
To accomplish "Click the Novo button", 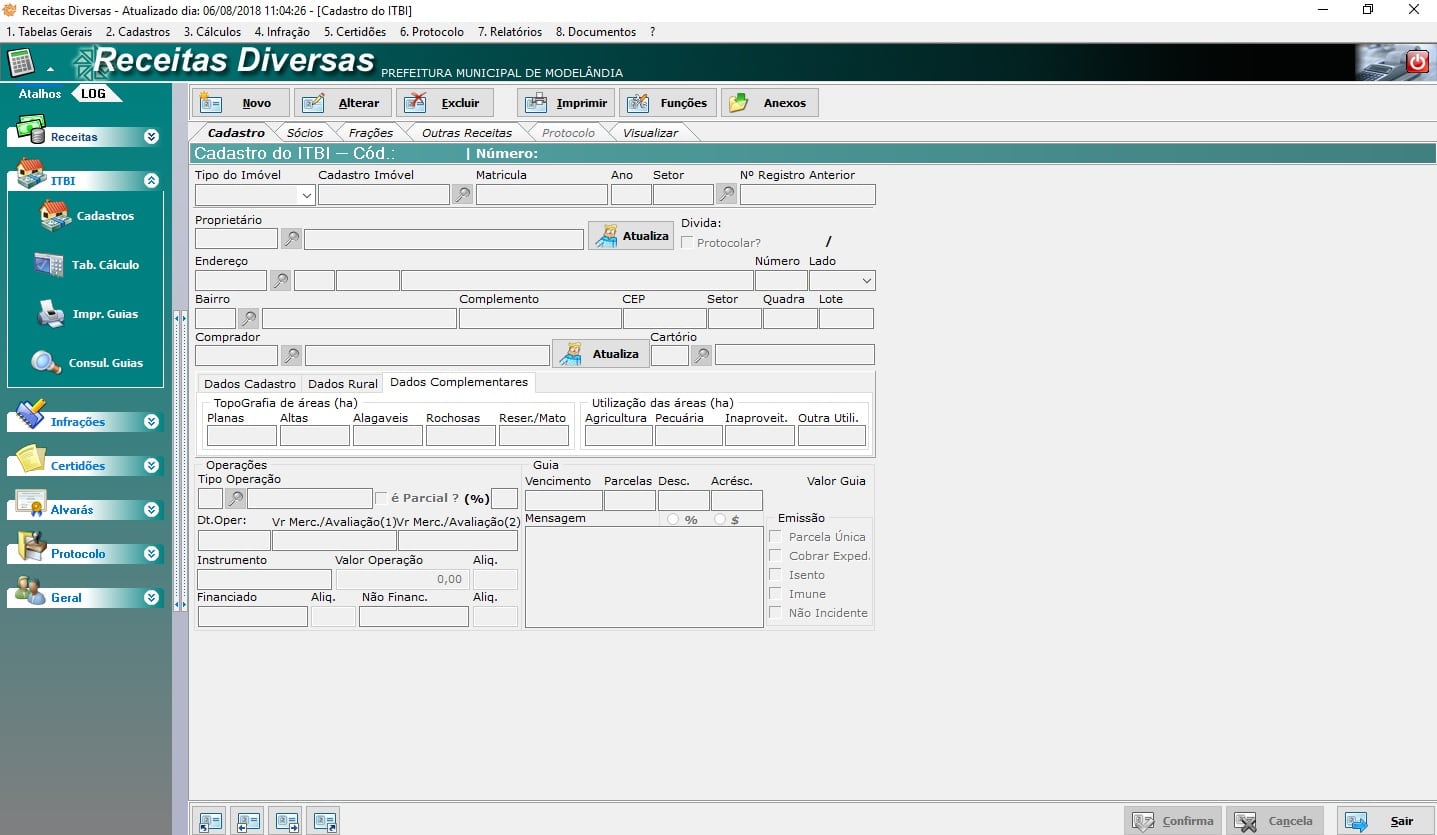I will click(241, 103).
